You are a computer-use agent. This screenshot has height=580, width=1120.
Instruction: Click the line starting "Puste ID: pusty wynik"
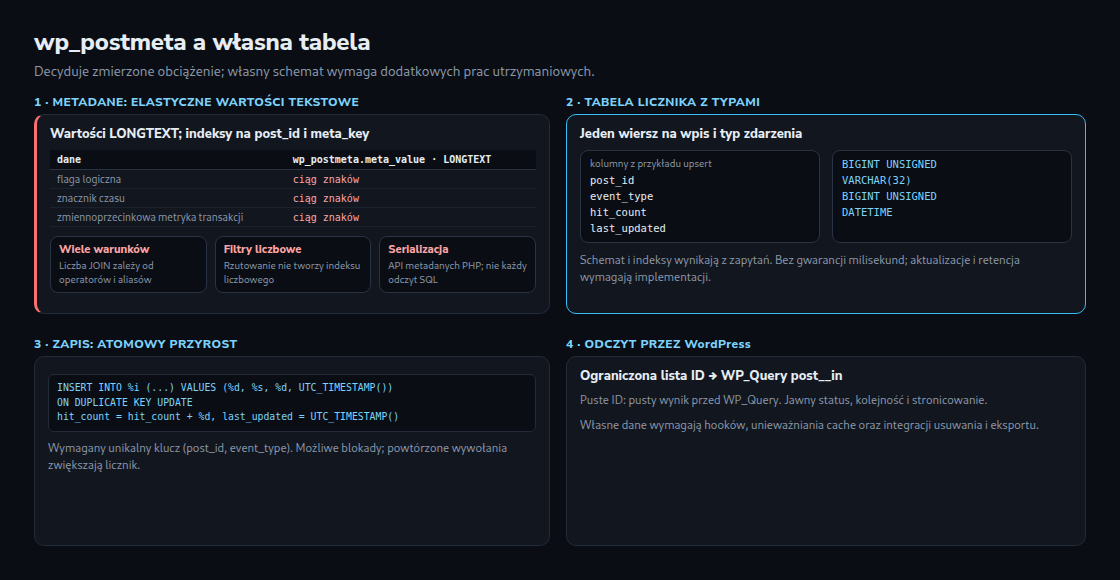coord(784,400)
